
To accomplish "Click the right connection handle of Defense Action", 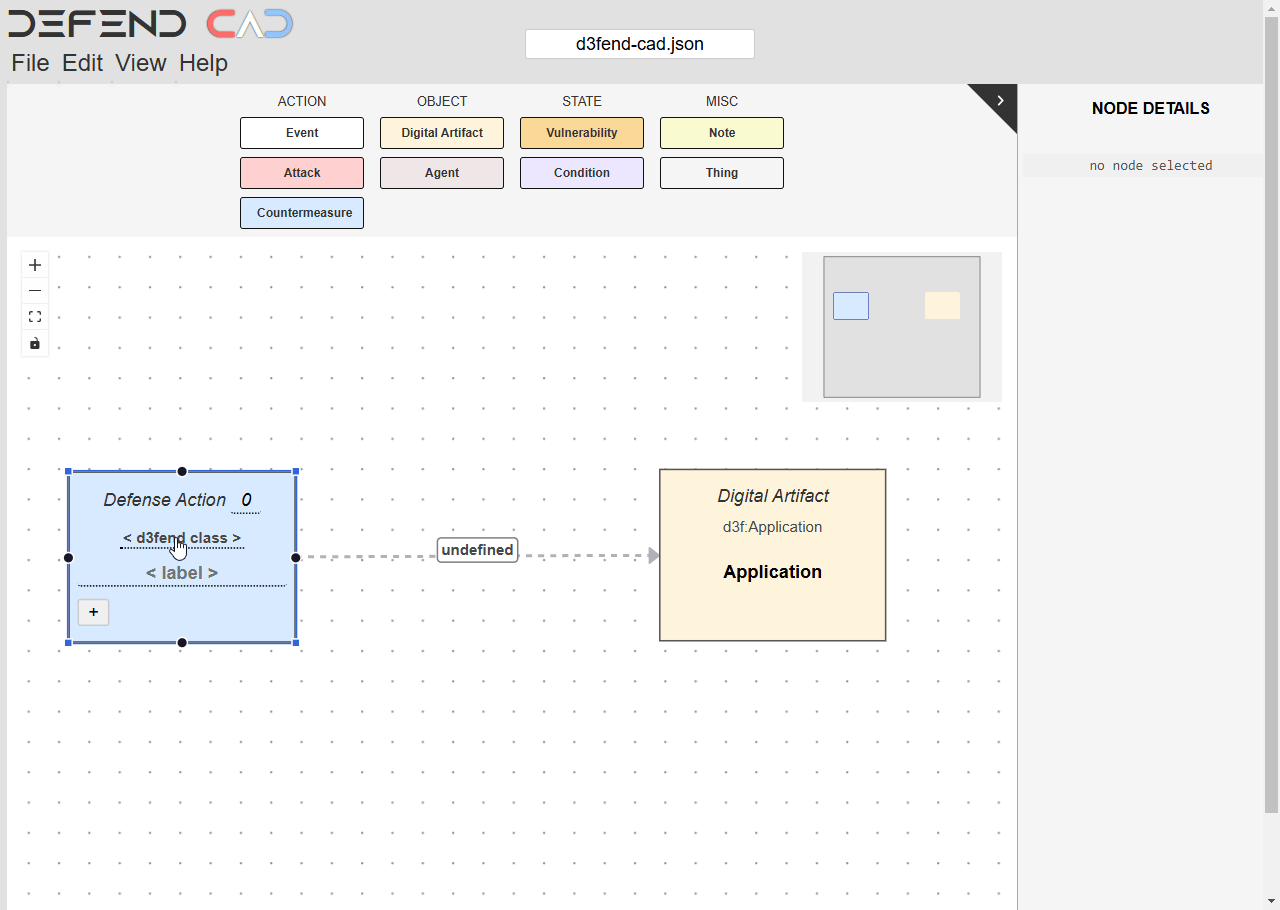I will coord(296,557).
